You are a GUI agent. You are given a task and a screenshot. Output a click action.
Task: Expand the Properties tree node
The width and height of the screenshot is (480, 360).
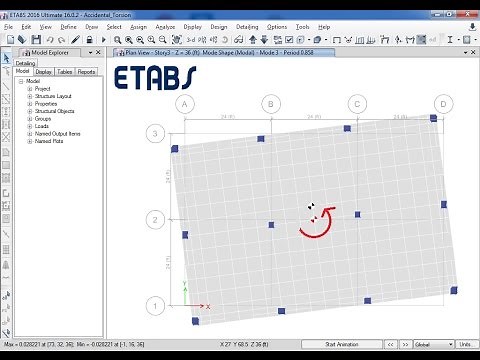[30, 104]
